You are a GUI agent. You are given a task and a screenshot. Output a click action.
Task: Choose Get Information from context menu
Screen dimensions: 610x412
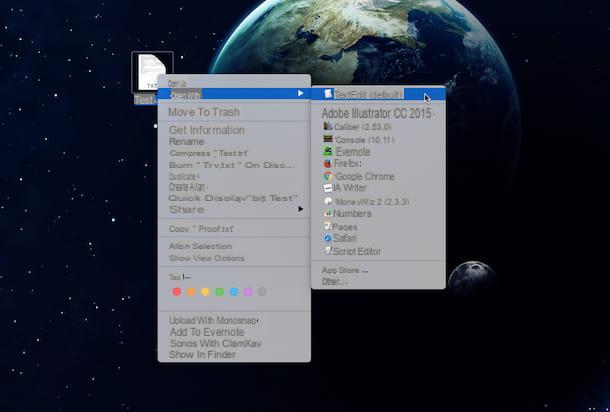(207, 130)
